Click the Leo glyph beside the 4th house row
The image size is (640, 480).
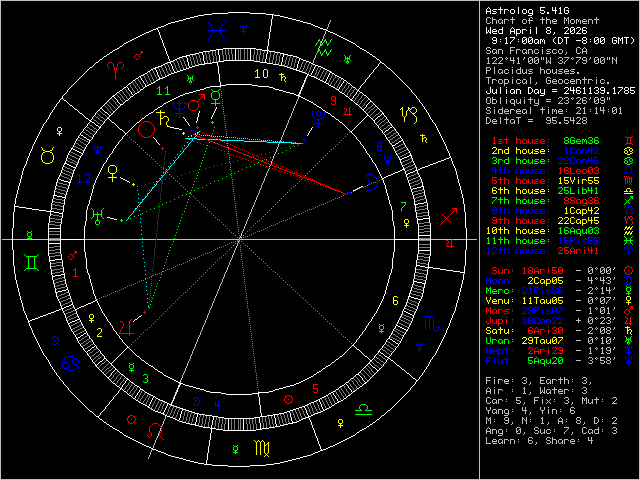coord(629,171)
